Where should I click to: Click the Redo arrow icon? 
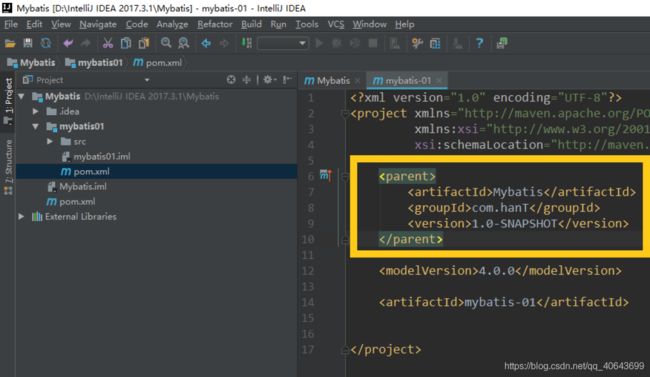click(x=85, y=43)
